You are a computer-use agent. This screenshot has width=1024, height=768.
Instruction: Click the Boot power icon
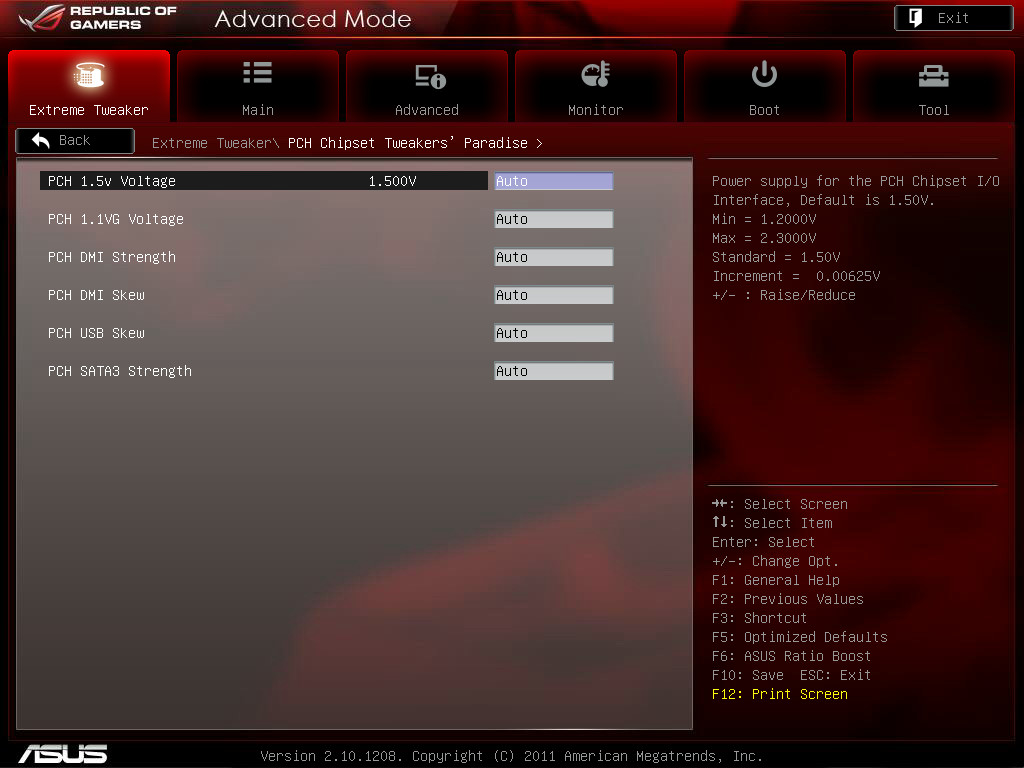pyautogui.click(x=764, y=74)
